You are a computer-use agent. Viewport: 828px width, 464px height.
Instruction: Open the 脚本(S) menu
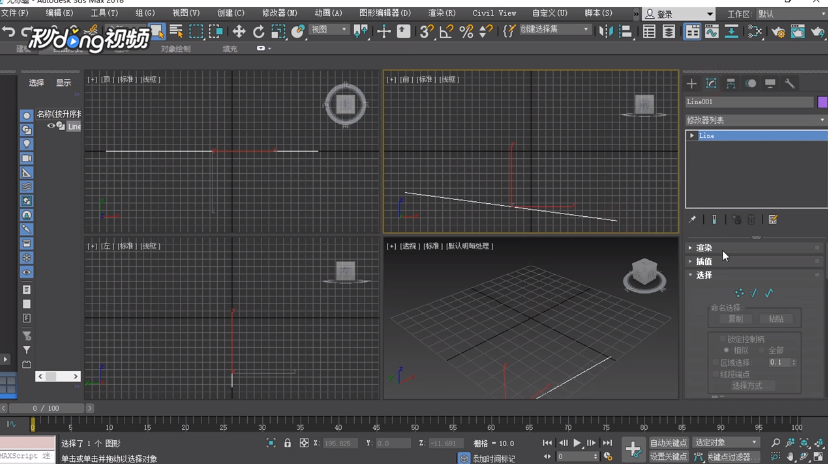pyautogui.click(x=598, y=13)
